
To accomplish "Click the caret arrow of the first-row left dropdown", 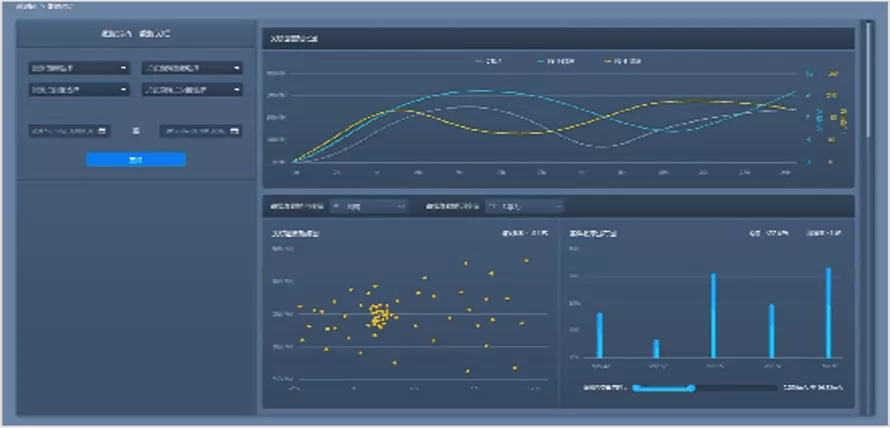I will [124, 68].
